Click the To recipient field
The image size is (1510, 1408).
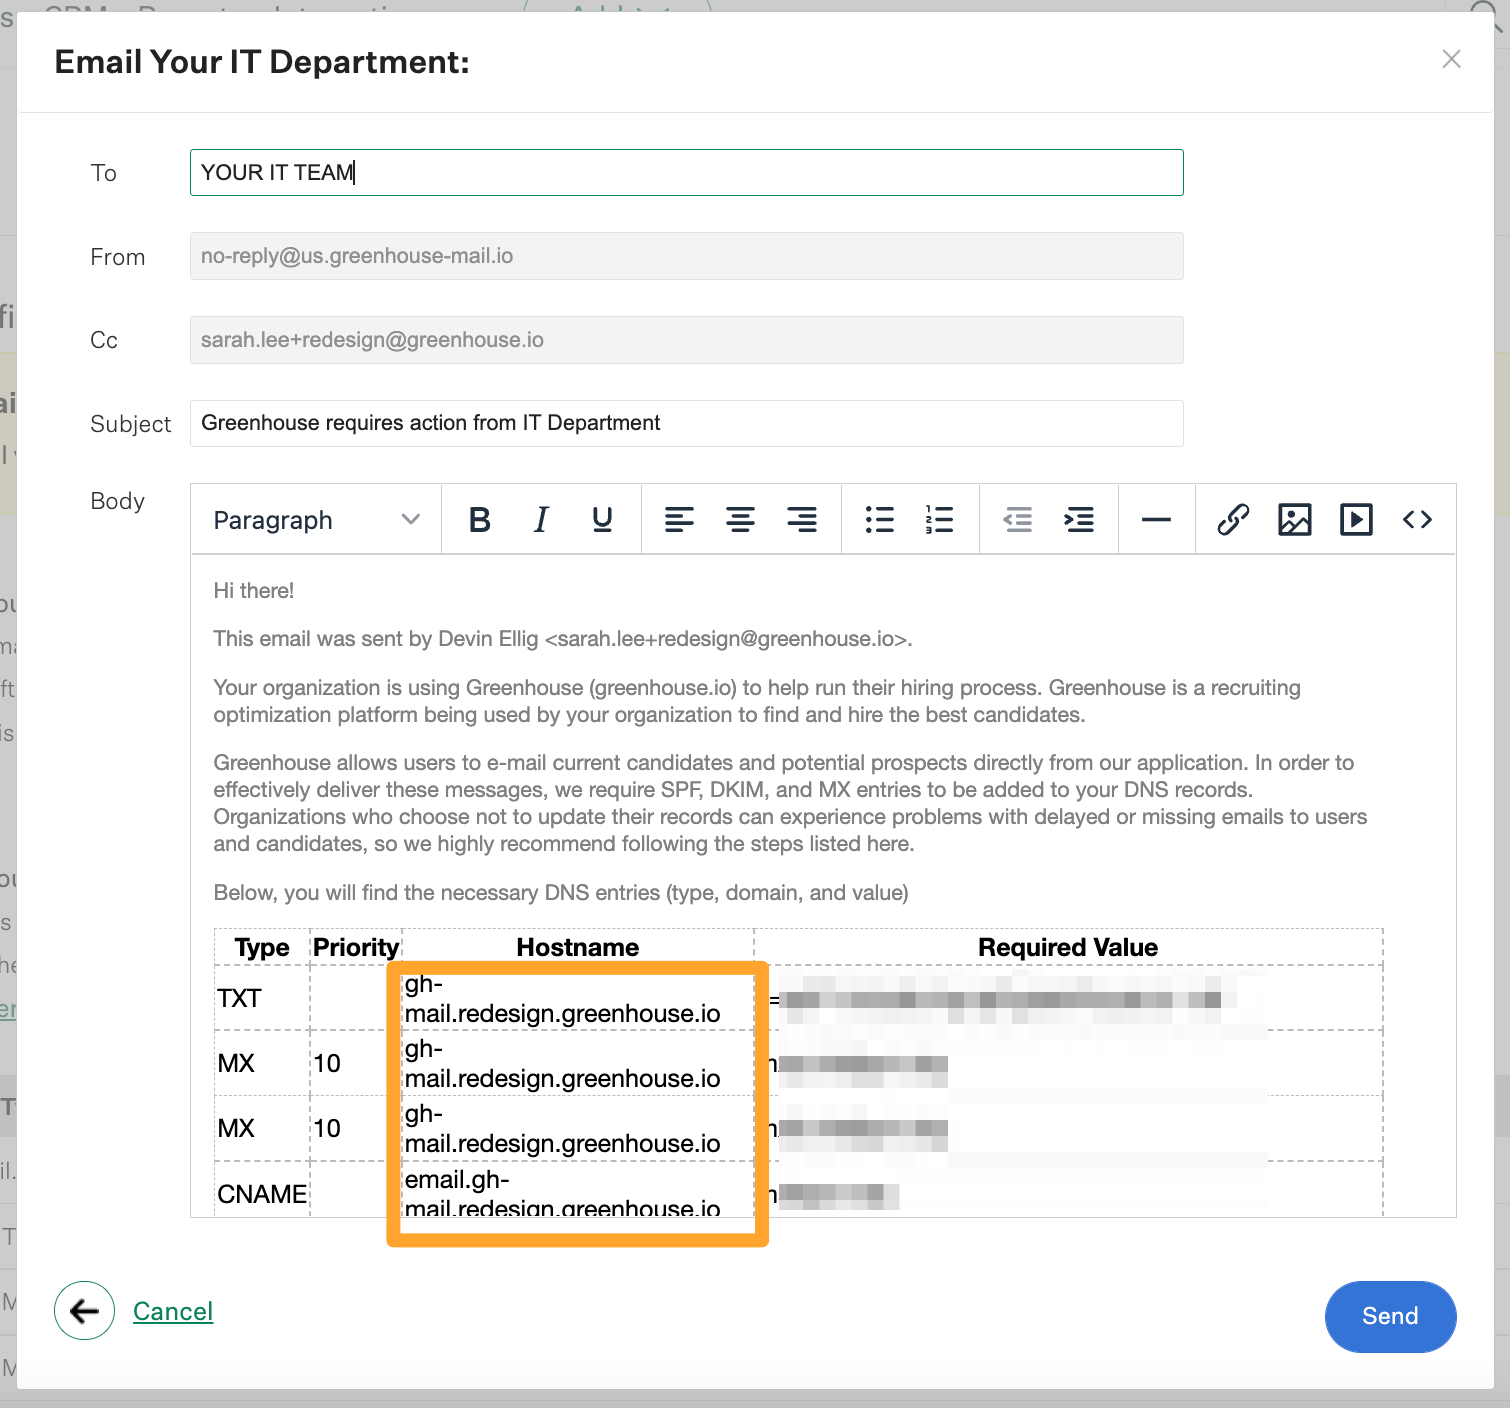coord(686,173)
